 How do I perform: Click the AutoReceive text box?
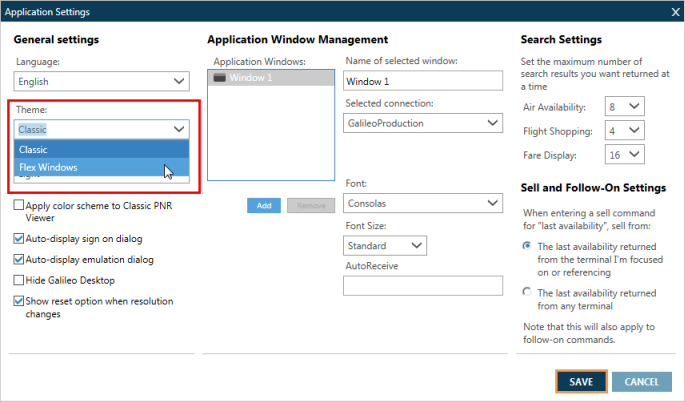[x=422, y=286]
